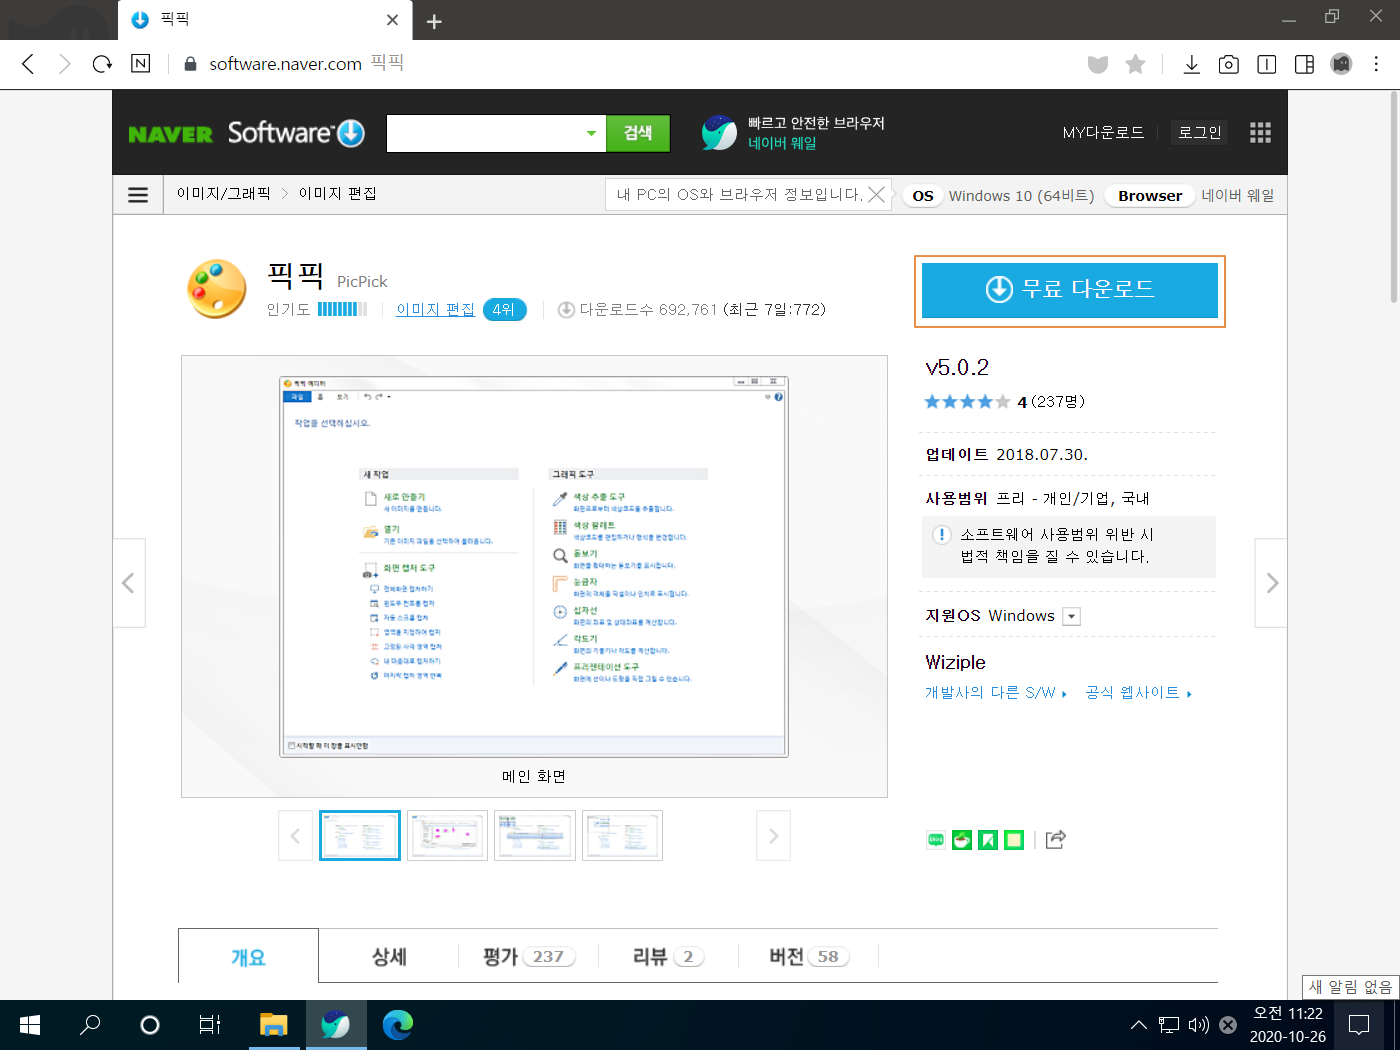Switch to the 상세 tab
1400x1050 pixels.
click(x=389, y=957)
